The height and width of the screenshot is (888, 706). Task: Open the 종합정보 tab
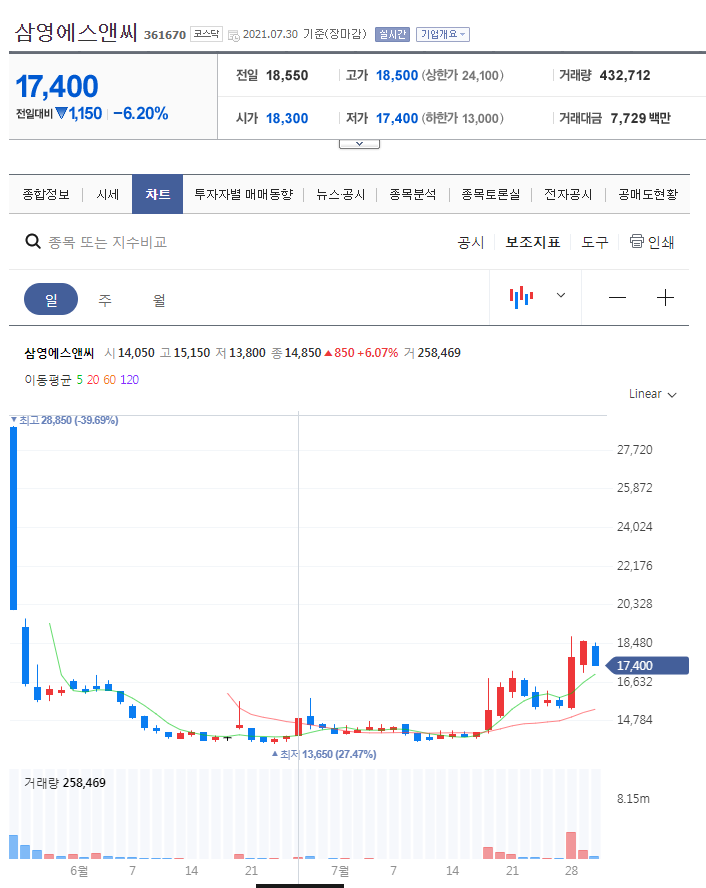click(46, 194)
